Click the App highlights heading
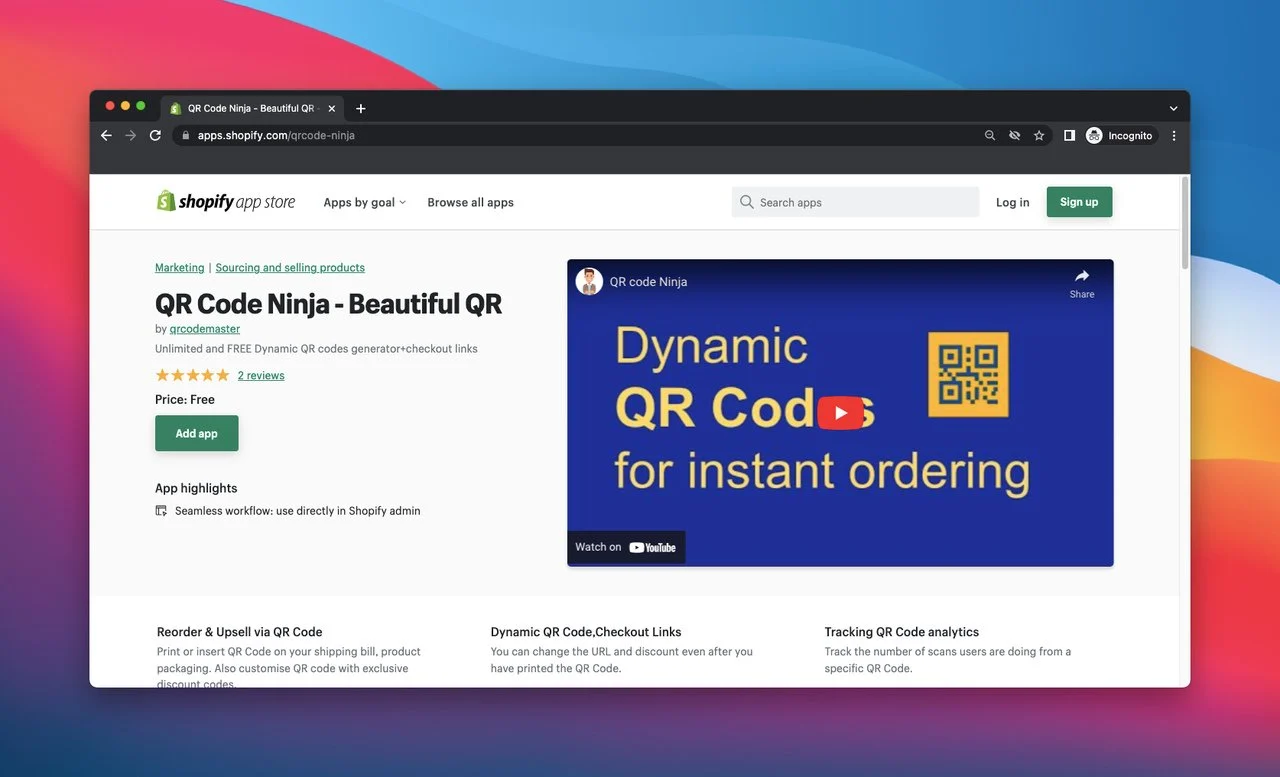1280x777 pixels. pyautogui.click(x=196, y=488)
